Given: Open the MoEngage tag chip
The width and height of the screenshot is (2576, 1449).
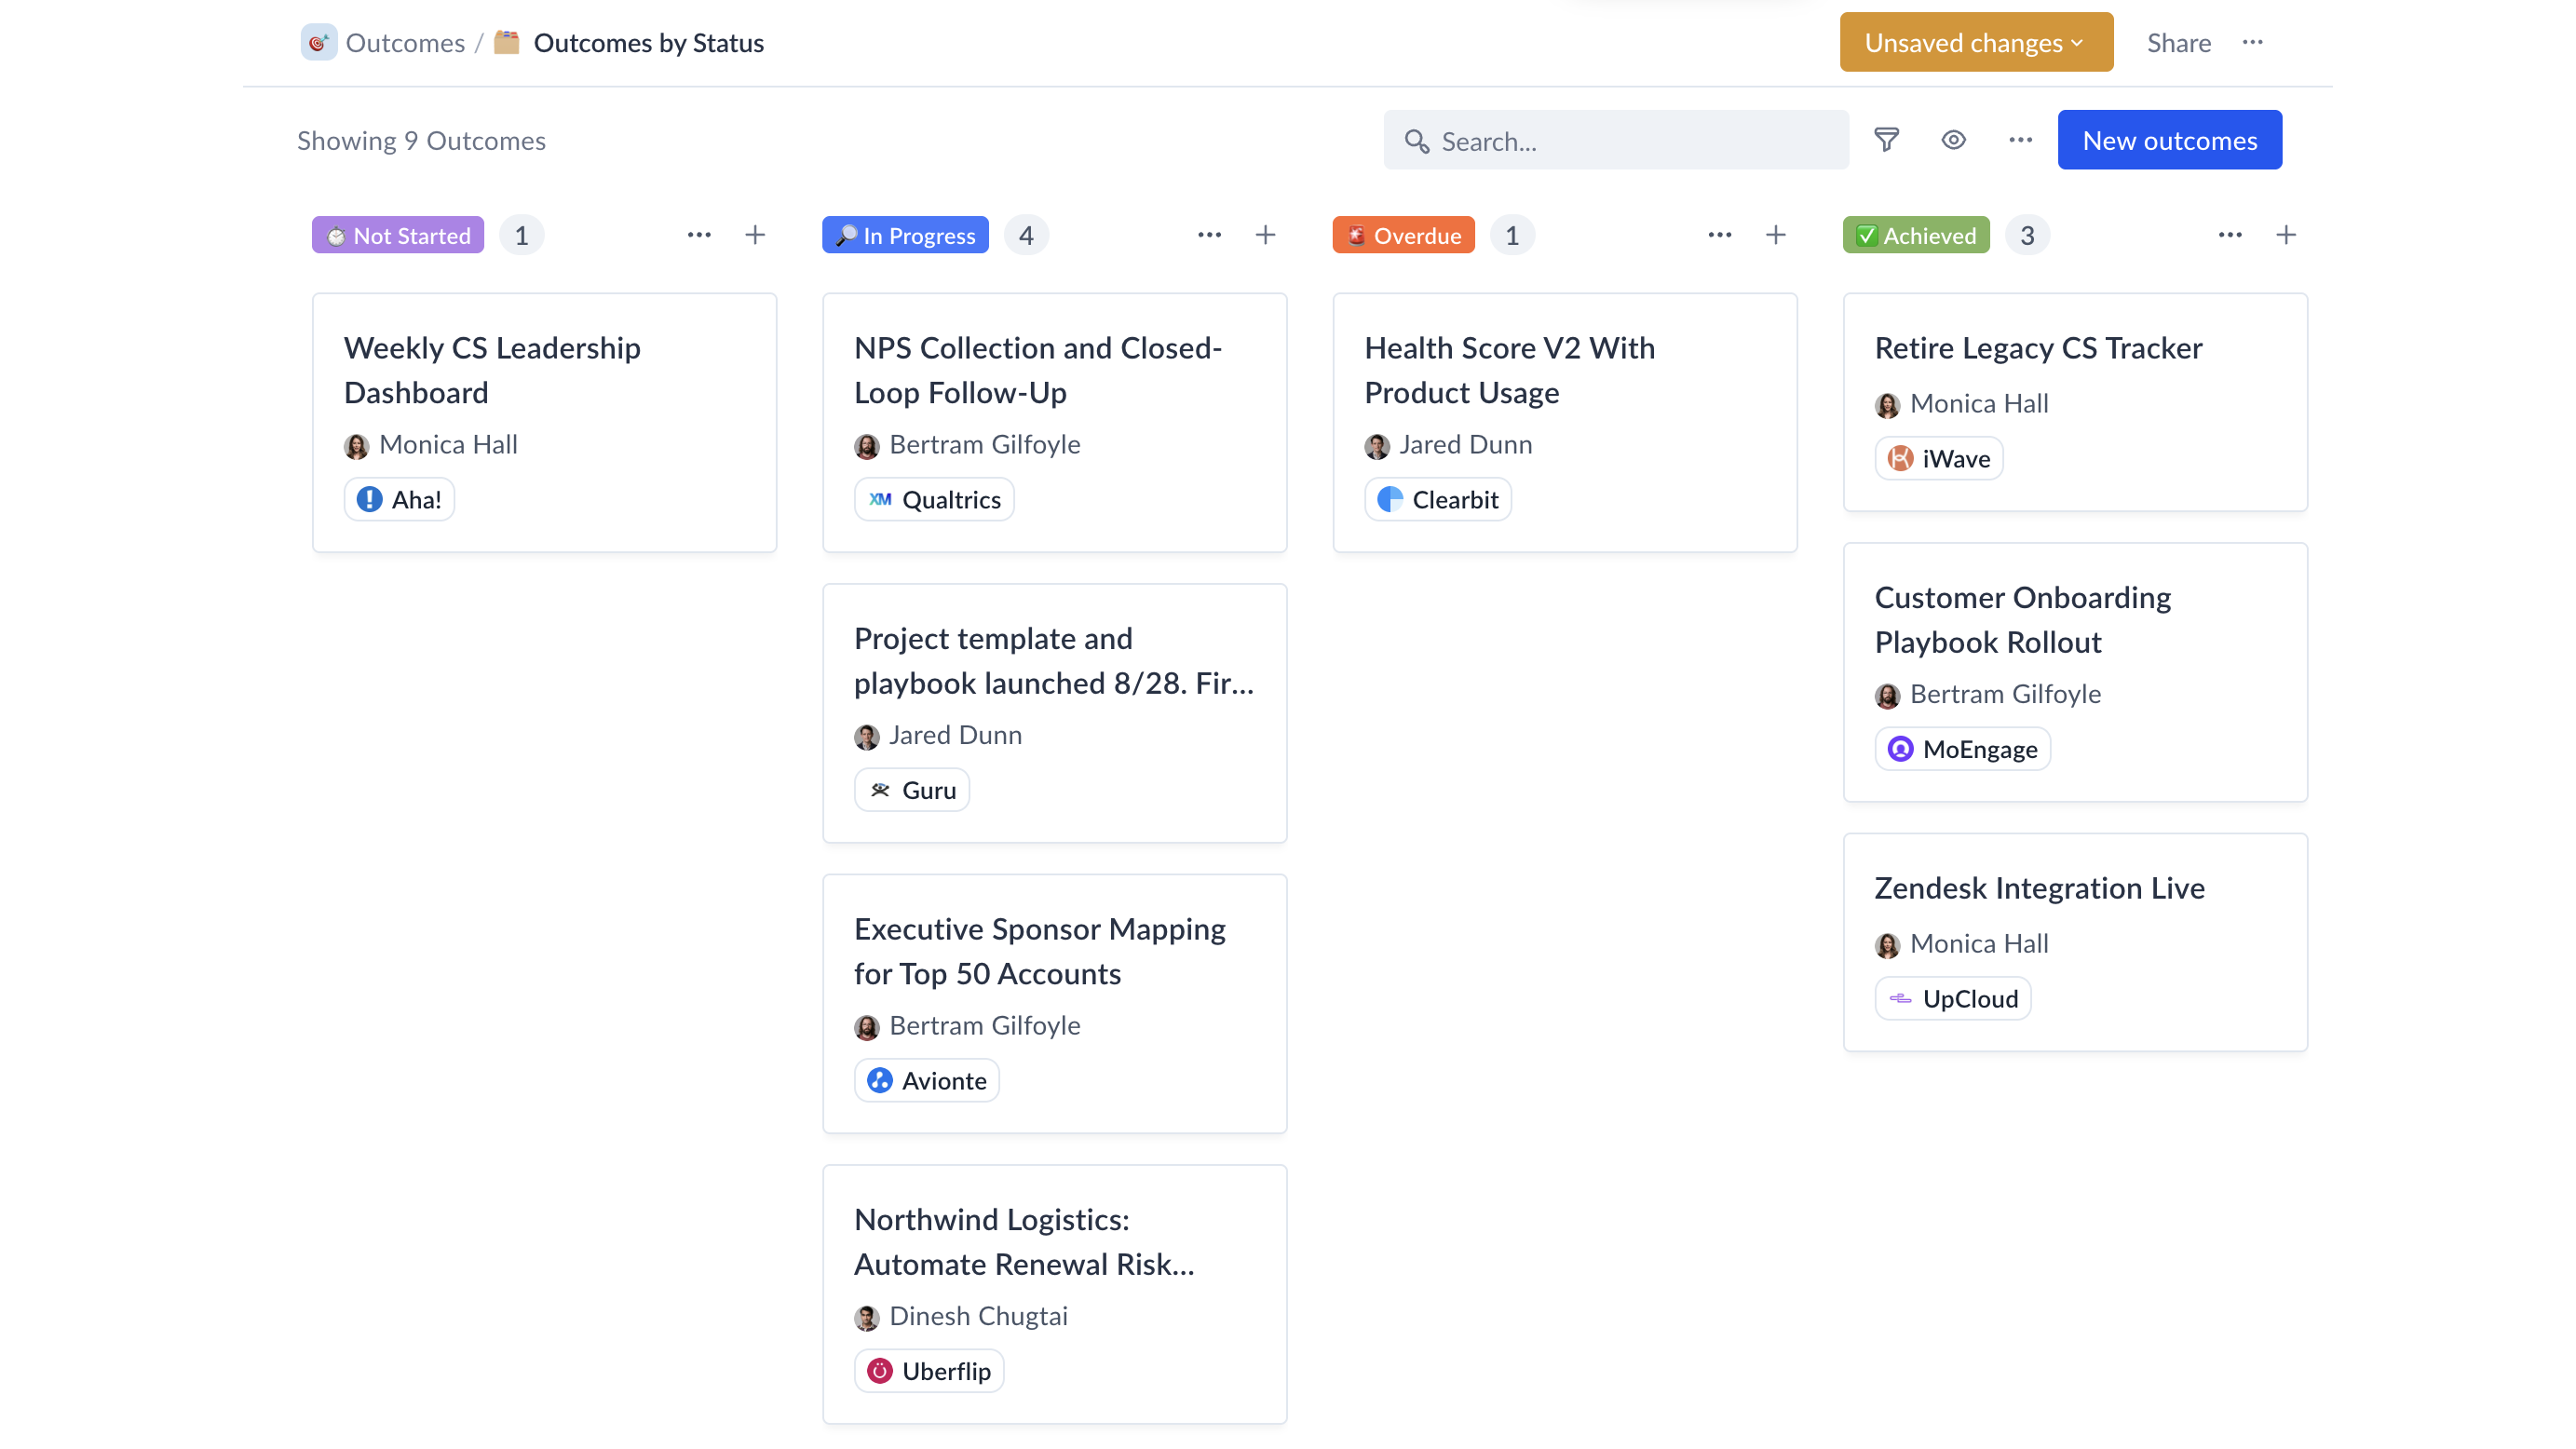Looking at the screenshot, I should click(1962, 749).
